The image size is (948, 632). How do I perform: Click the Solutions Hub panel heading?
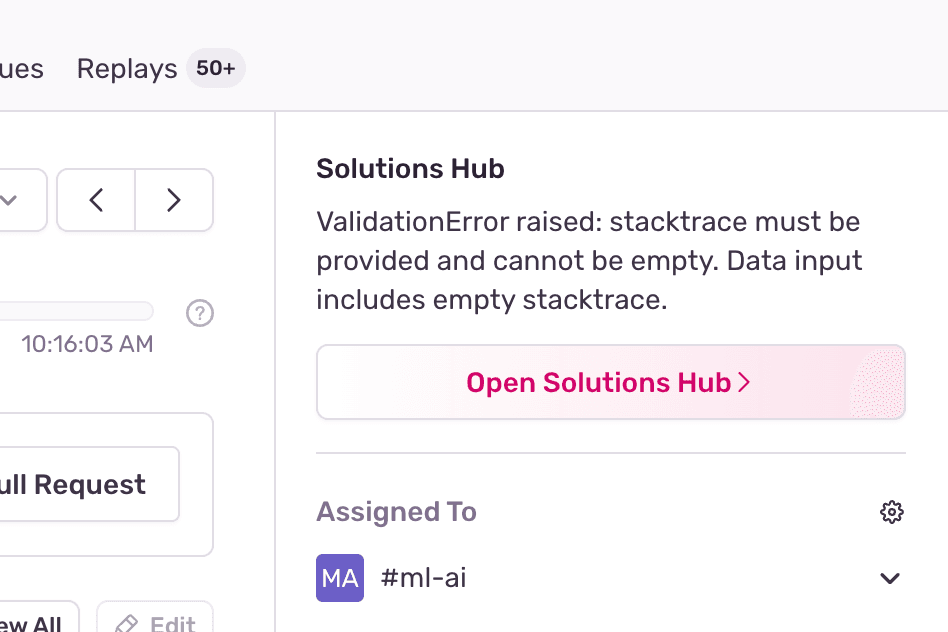pos(410,168)
